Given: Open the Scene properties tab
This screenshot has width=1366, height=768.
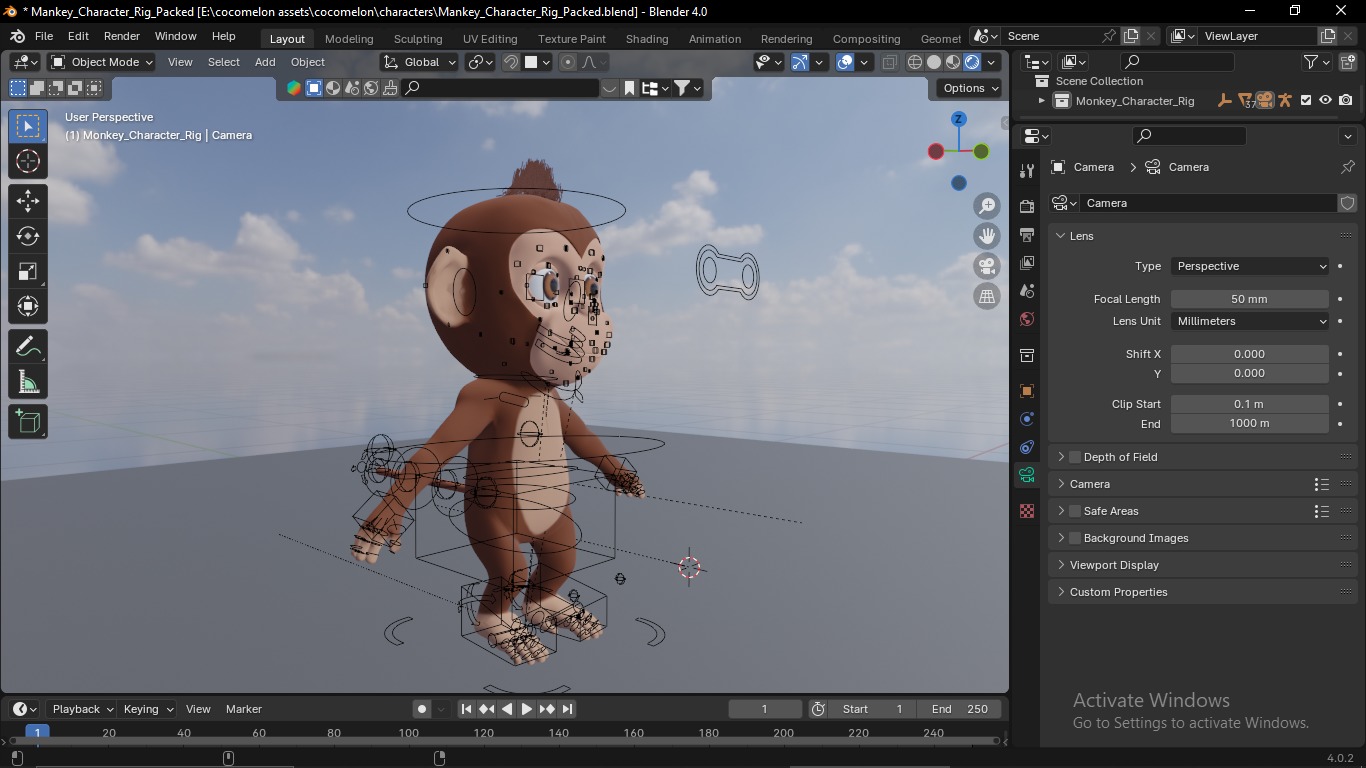Looking at the screenshot, I should (x=1027, y=291).
